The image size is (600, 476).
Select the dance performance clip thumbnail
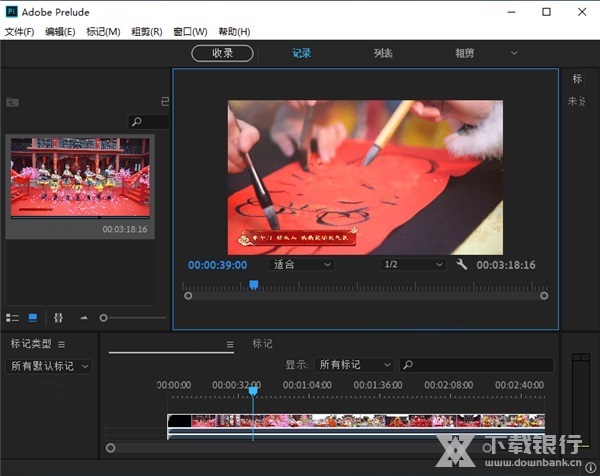(80, 178)
